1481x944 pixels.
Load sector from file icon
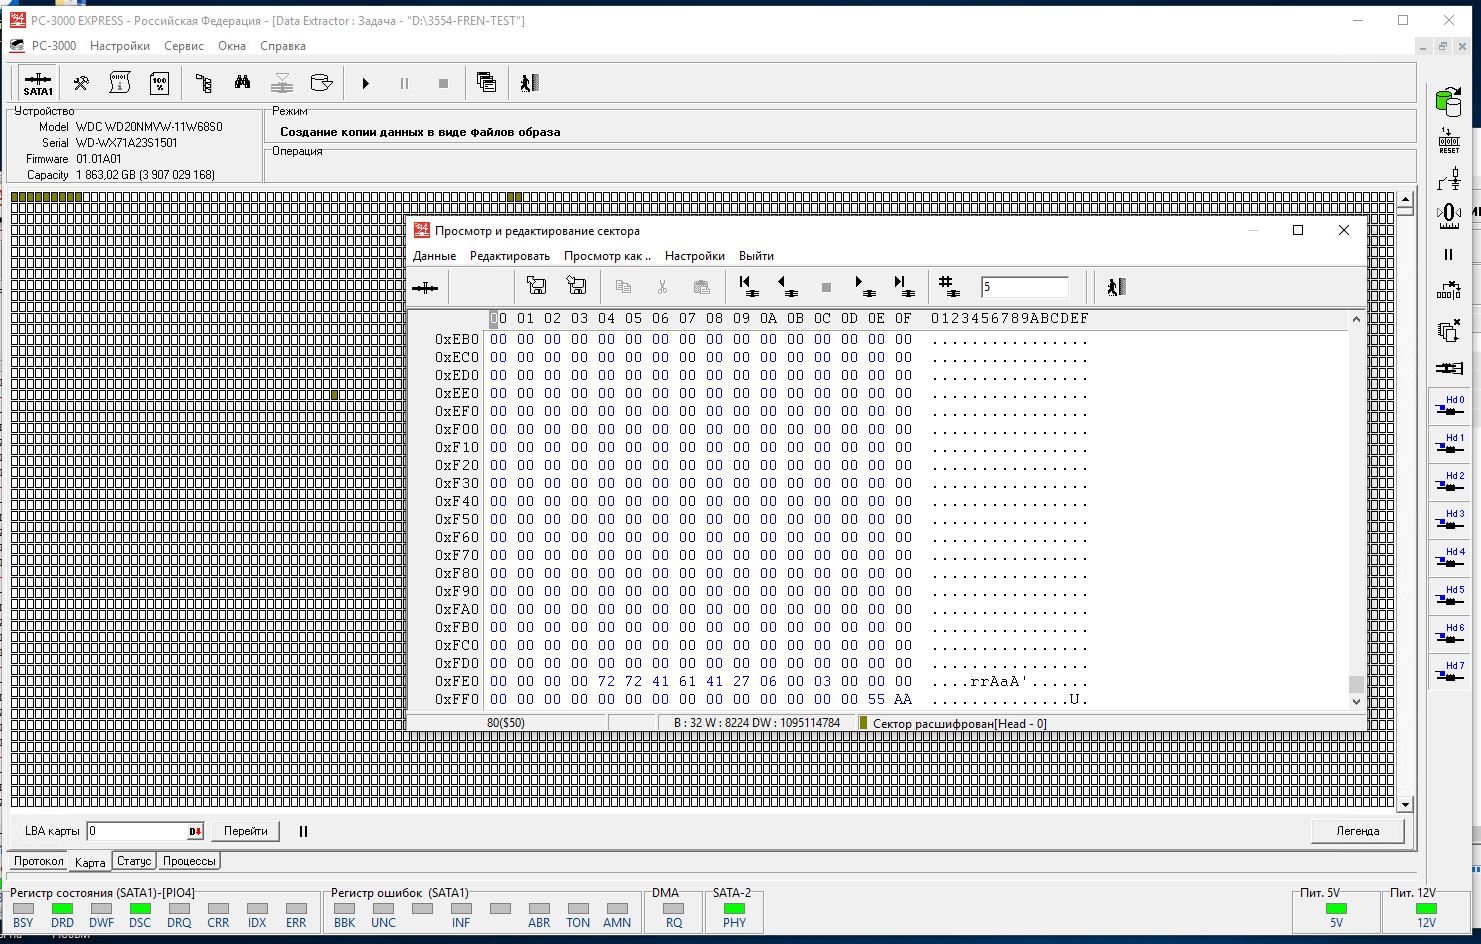point(536,287)
